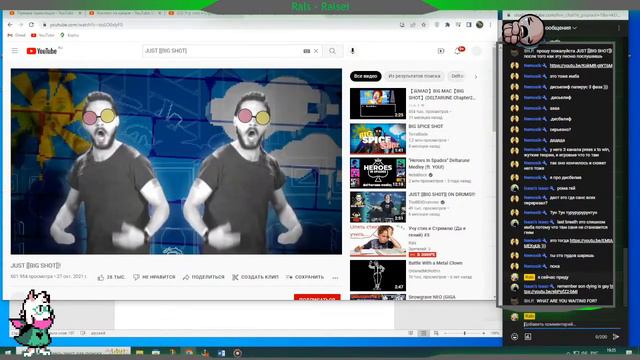Open Chrome from the taskbar
The height and width of the screenshot is (360, 640).
[x=189, y=353]
